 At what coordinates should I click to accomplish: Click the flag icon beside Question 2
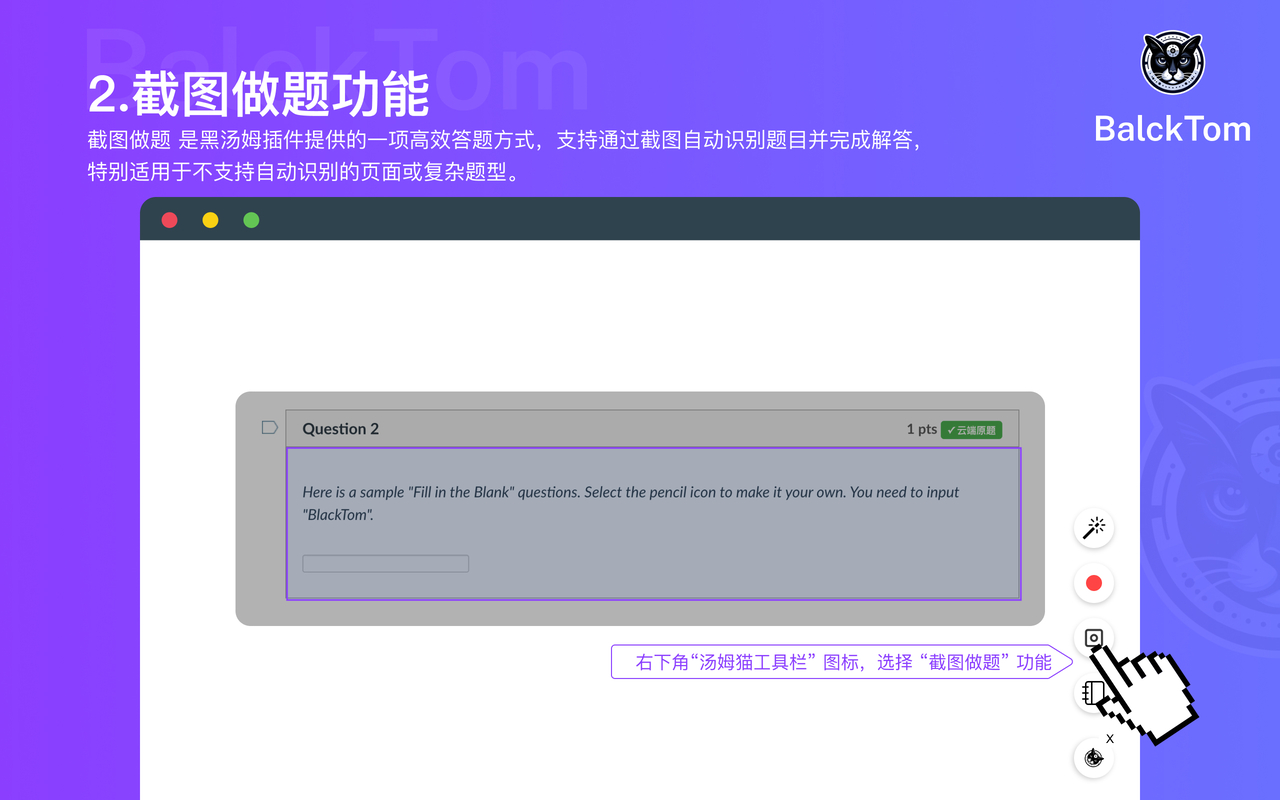coord(269,428)
